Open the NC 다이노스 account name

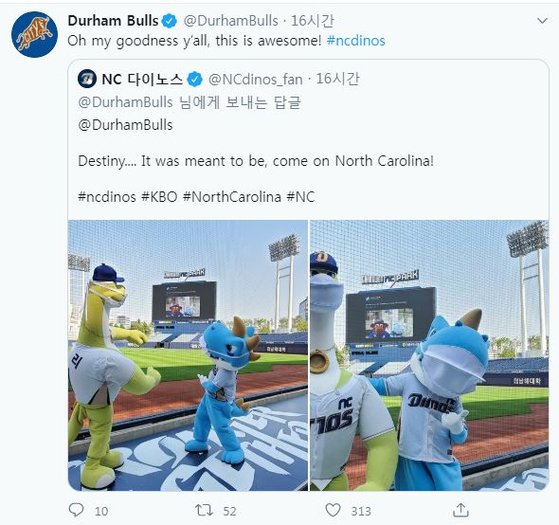click(142, 79)
